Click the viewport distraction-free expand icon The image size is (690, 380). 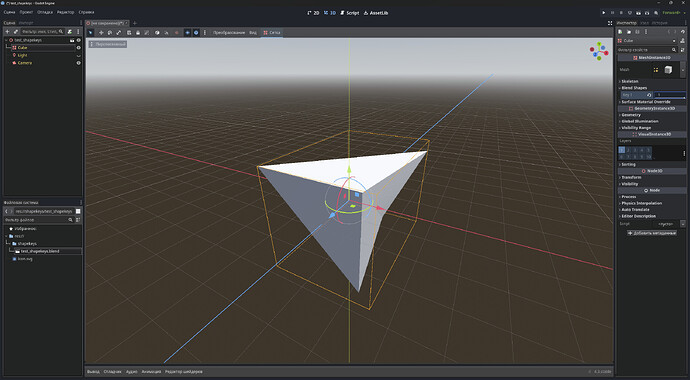click(x=610, y=23)
